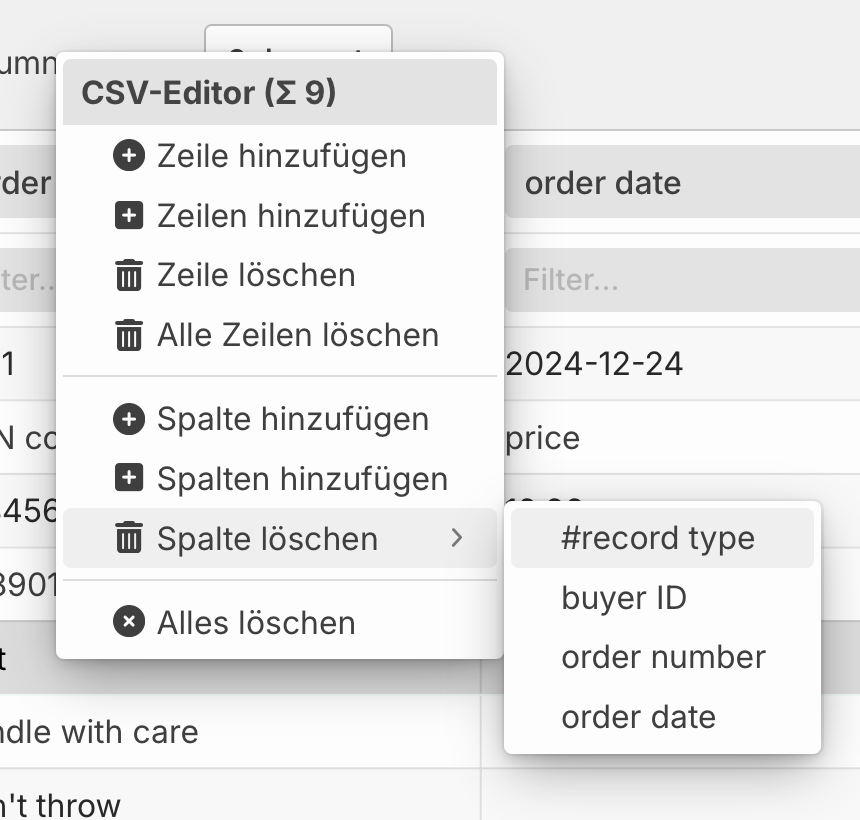Click the plus circle icon for Spalte hinzufügen
This screenshot has width=860, height=820.
pyautogui.click(x=129, y=419)
